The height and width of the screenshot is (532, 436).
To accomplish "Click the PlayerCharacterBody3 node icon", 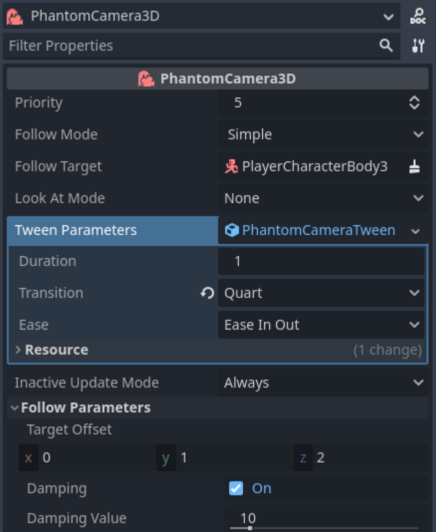I will [231, 166].
